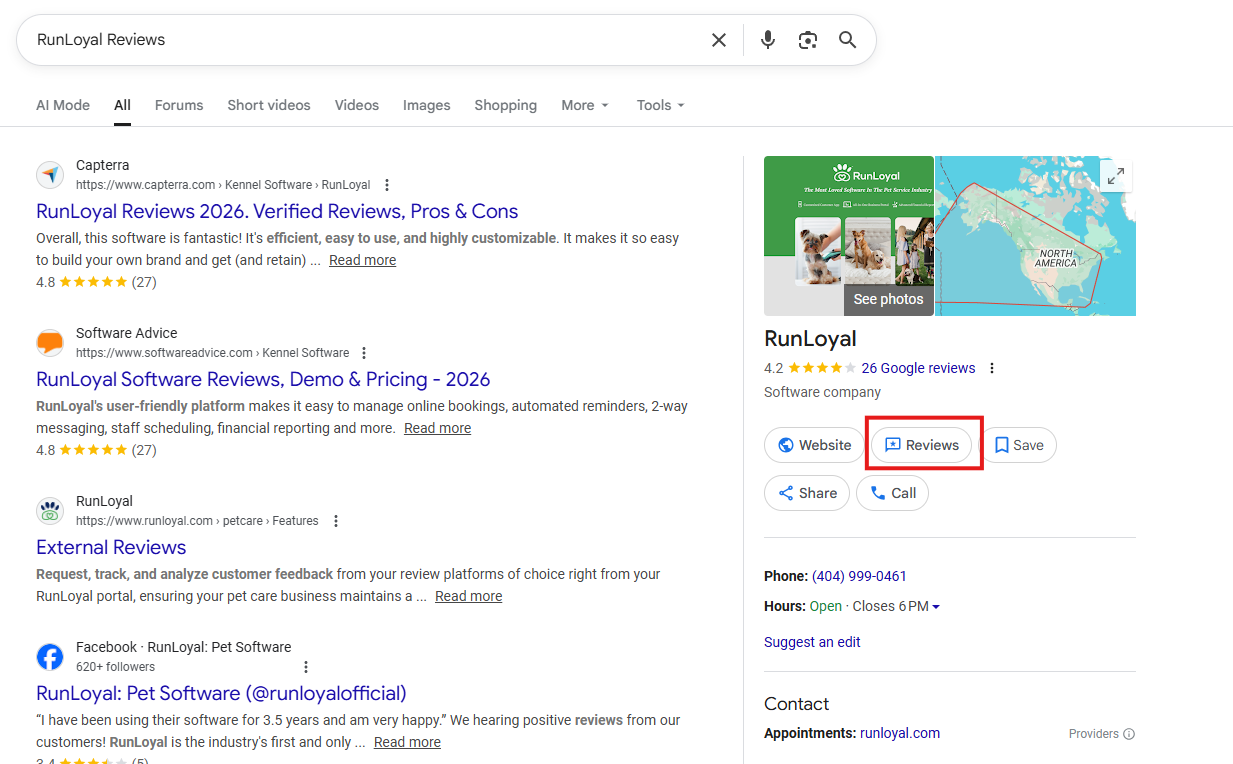The image size is (1233, 764).
Task: Click the info icon beside Providers
Action: click(x=1129, y=734)
